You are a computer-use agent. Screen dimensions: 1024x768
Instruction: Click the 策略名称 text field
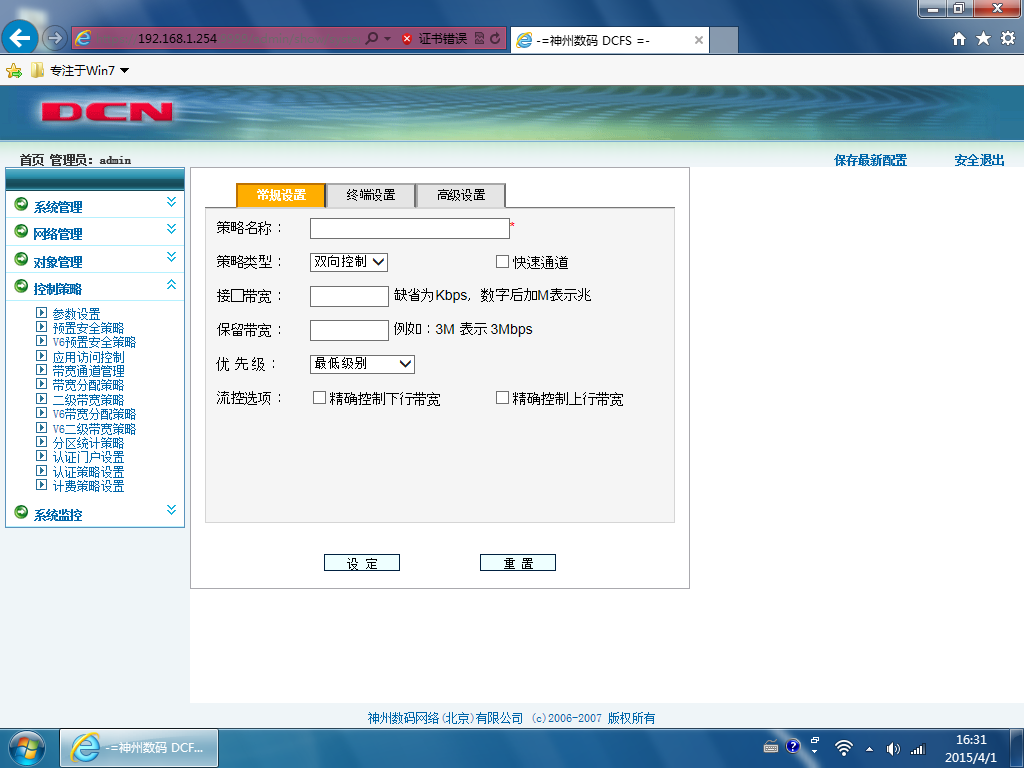coord(409,228)
